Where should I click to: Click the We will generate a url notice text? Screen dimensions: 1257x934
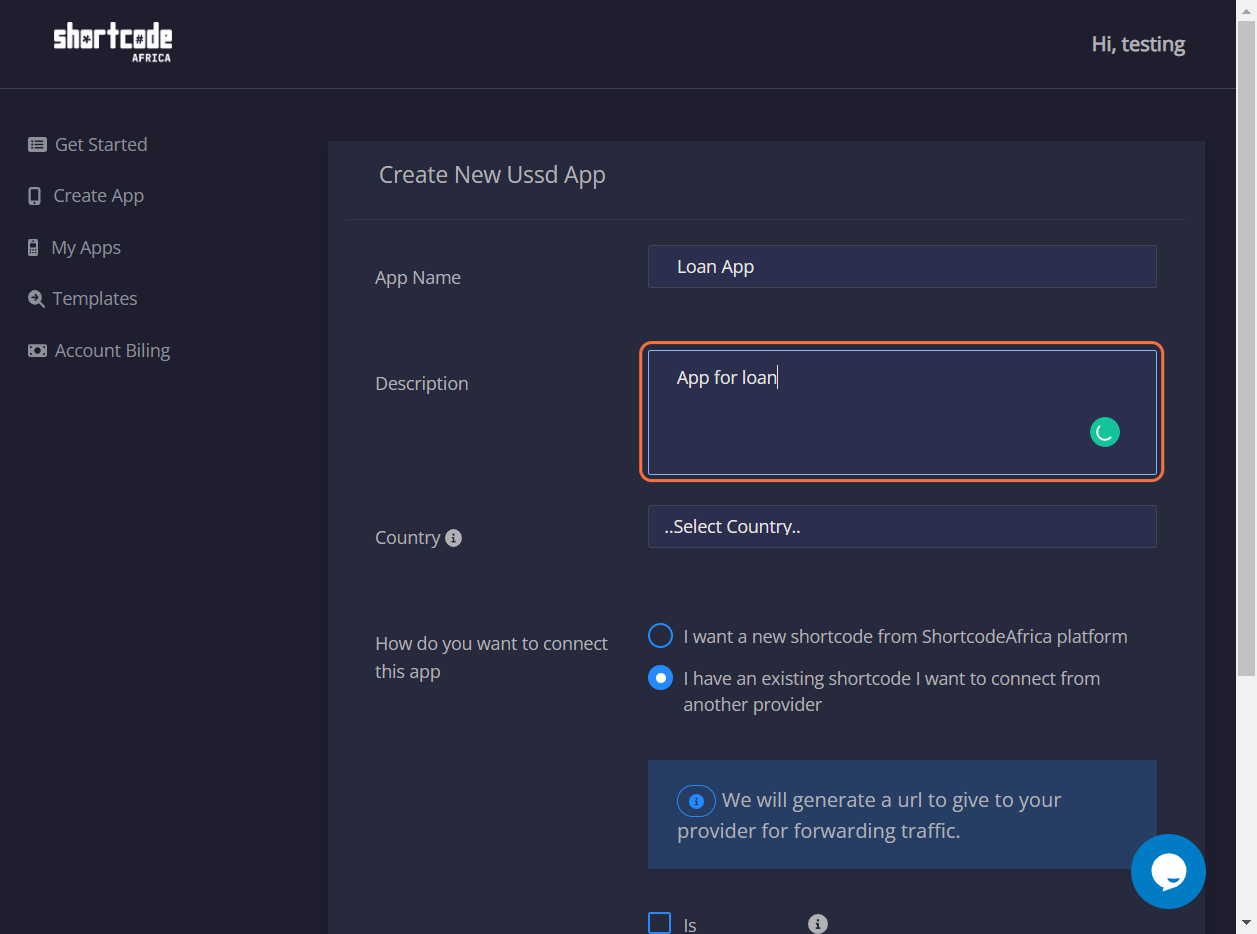coord(869,815)
